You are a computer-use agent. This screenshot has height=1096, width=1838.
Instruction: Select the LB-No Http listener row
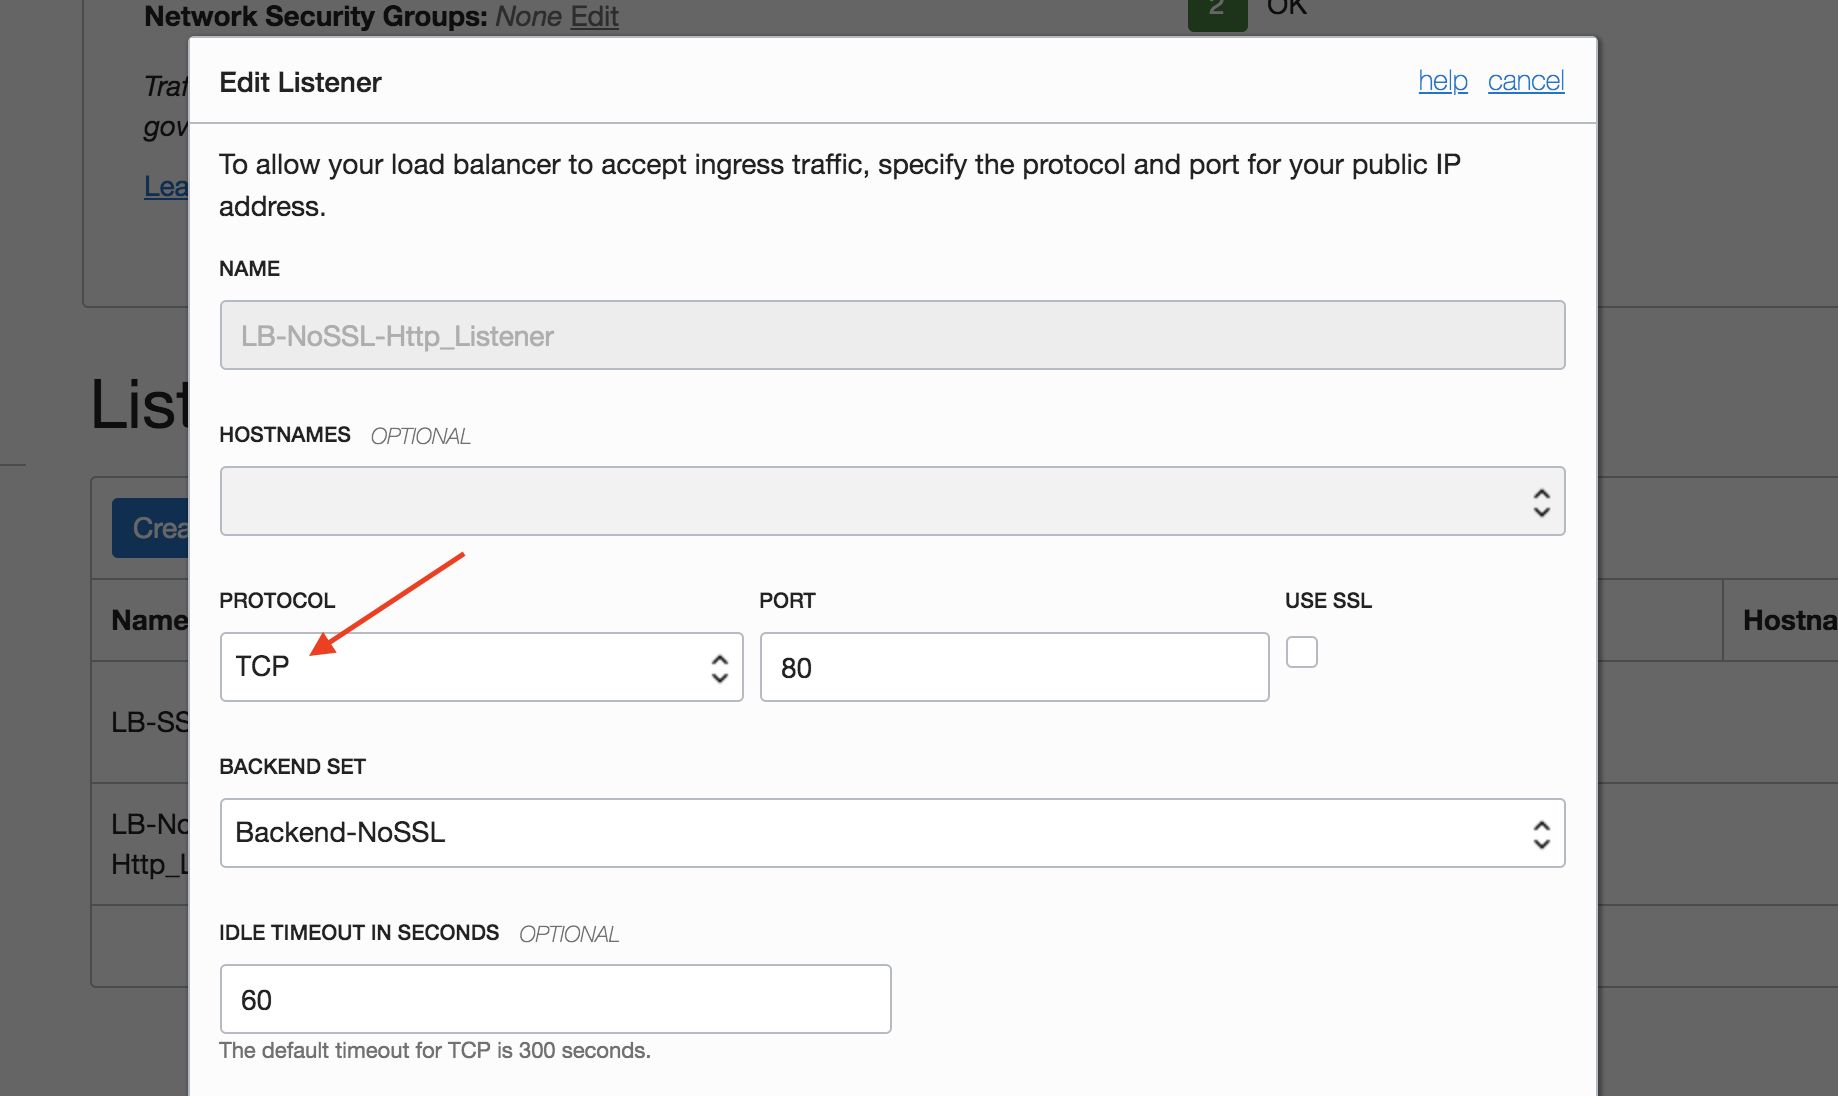(x=148, y=844)
